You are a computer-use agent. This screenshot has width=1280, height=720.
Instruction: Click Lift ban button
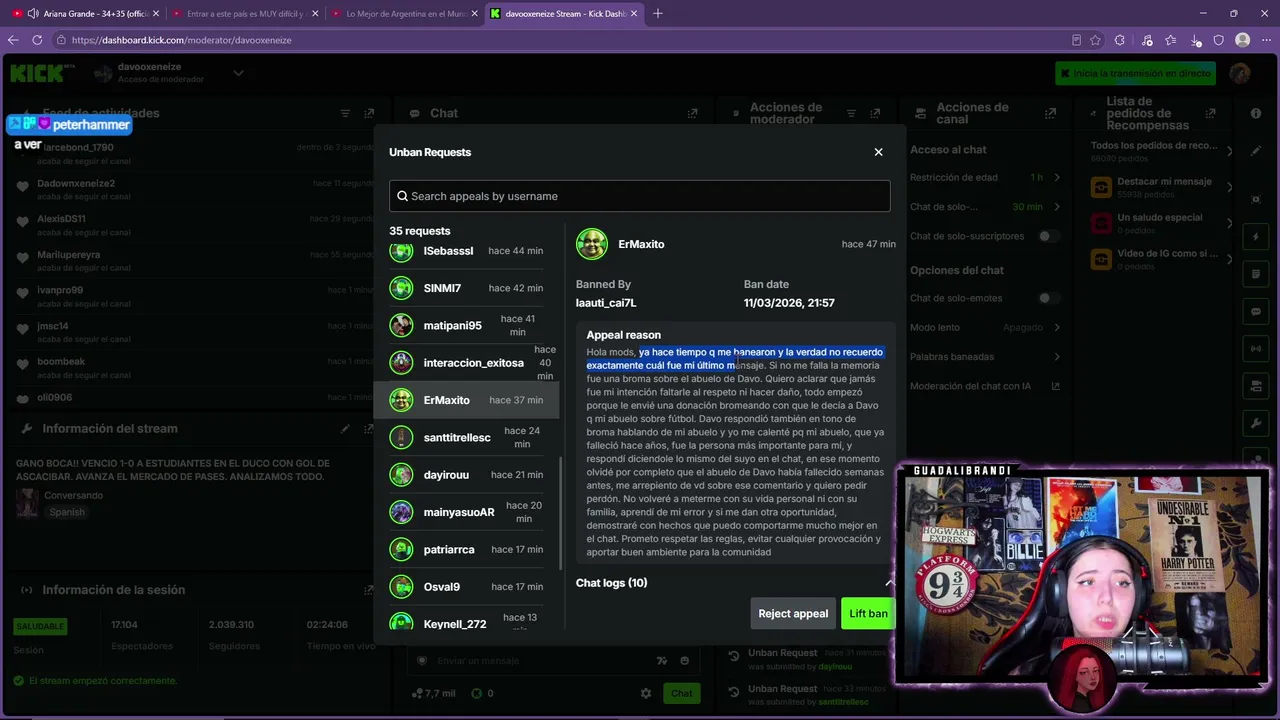coord(868,613)
